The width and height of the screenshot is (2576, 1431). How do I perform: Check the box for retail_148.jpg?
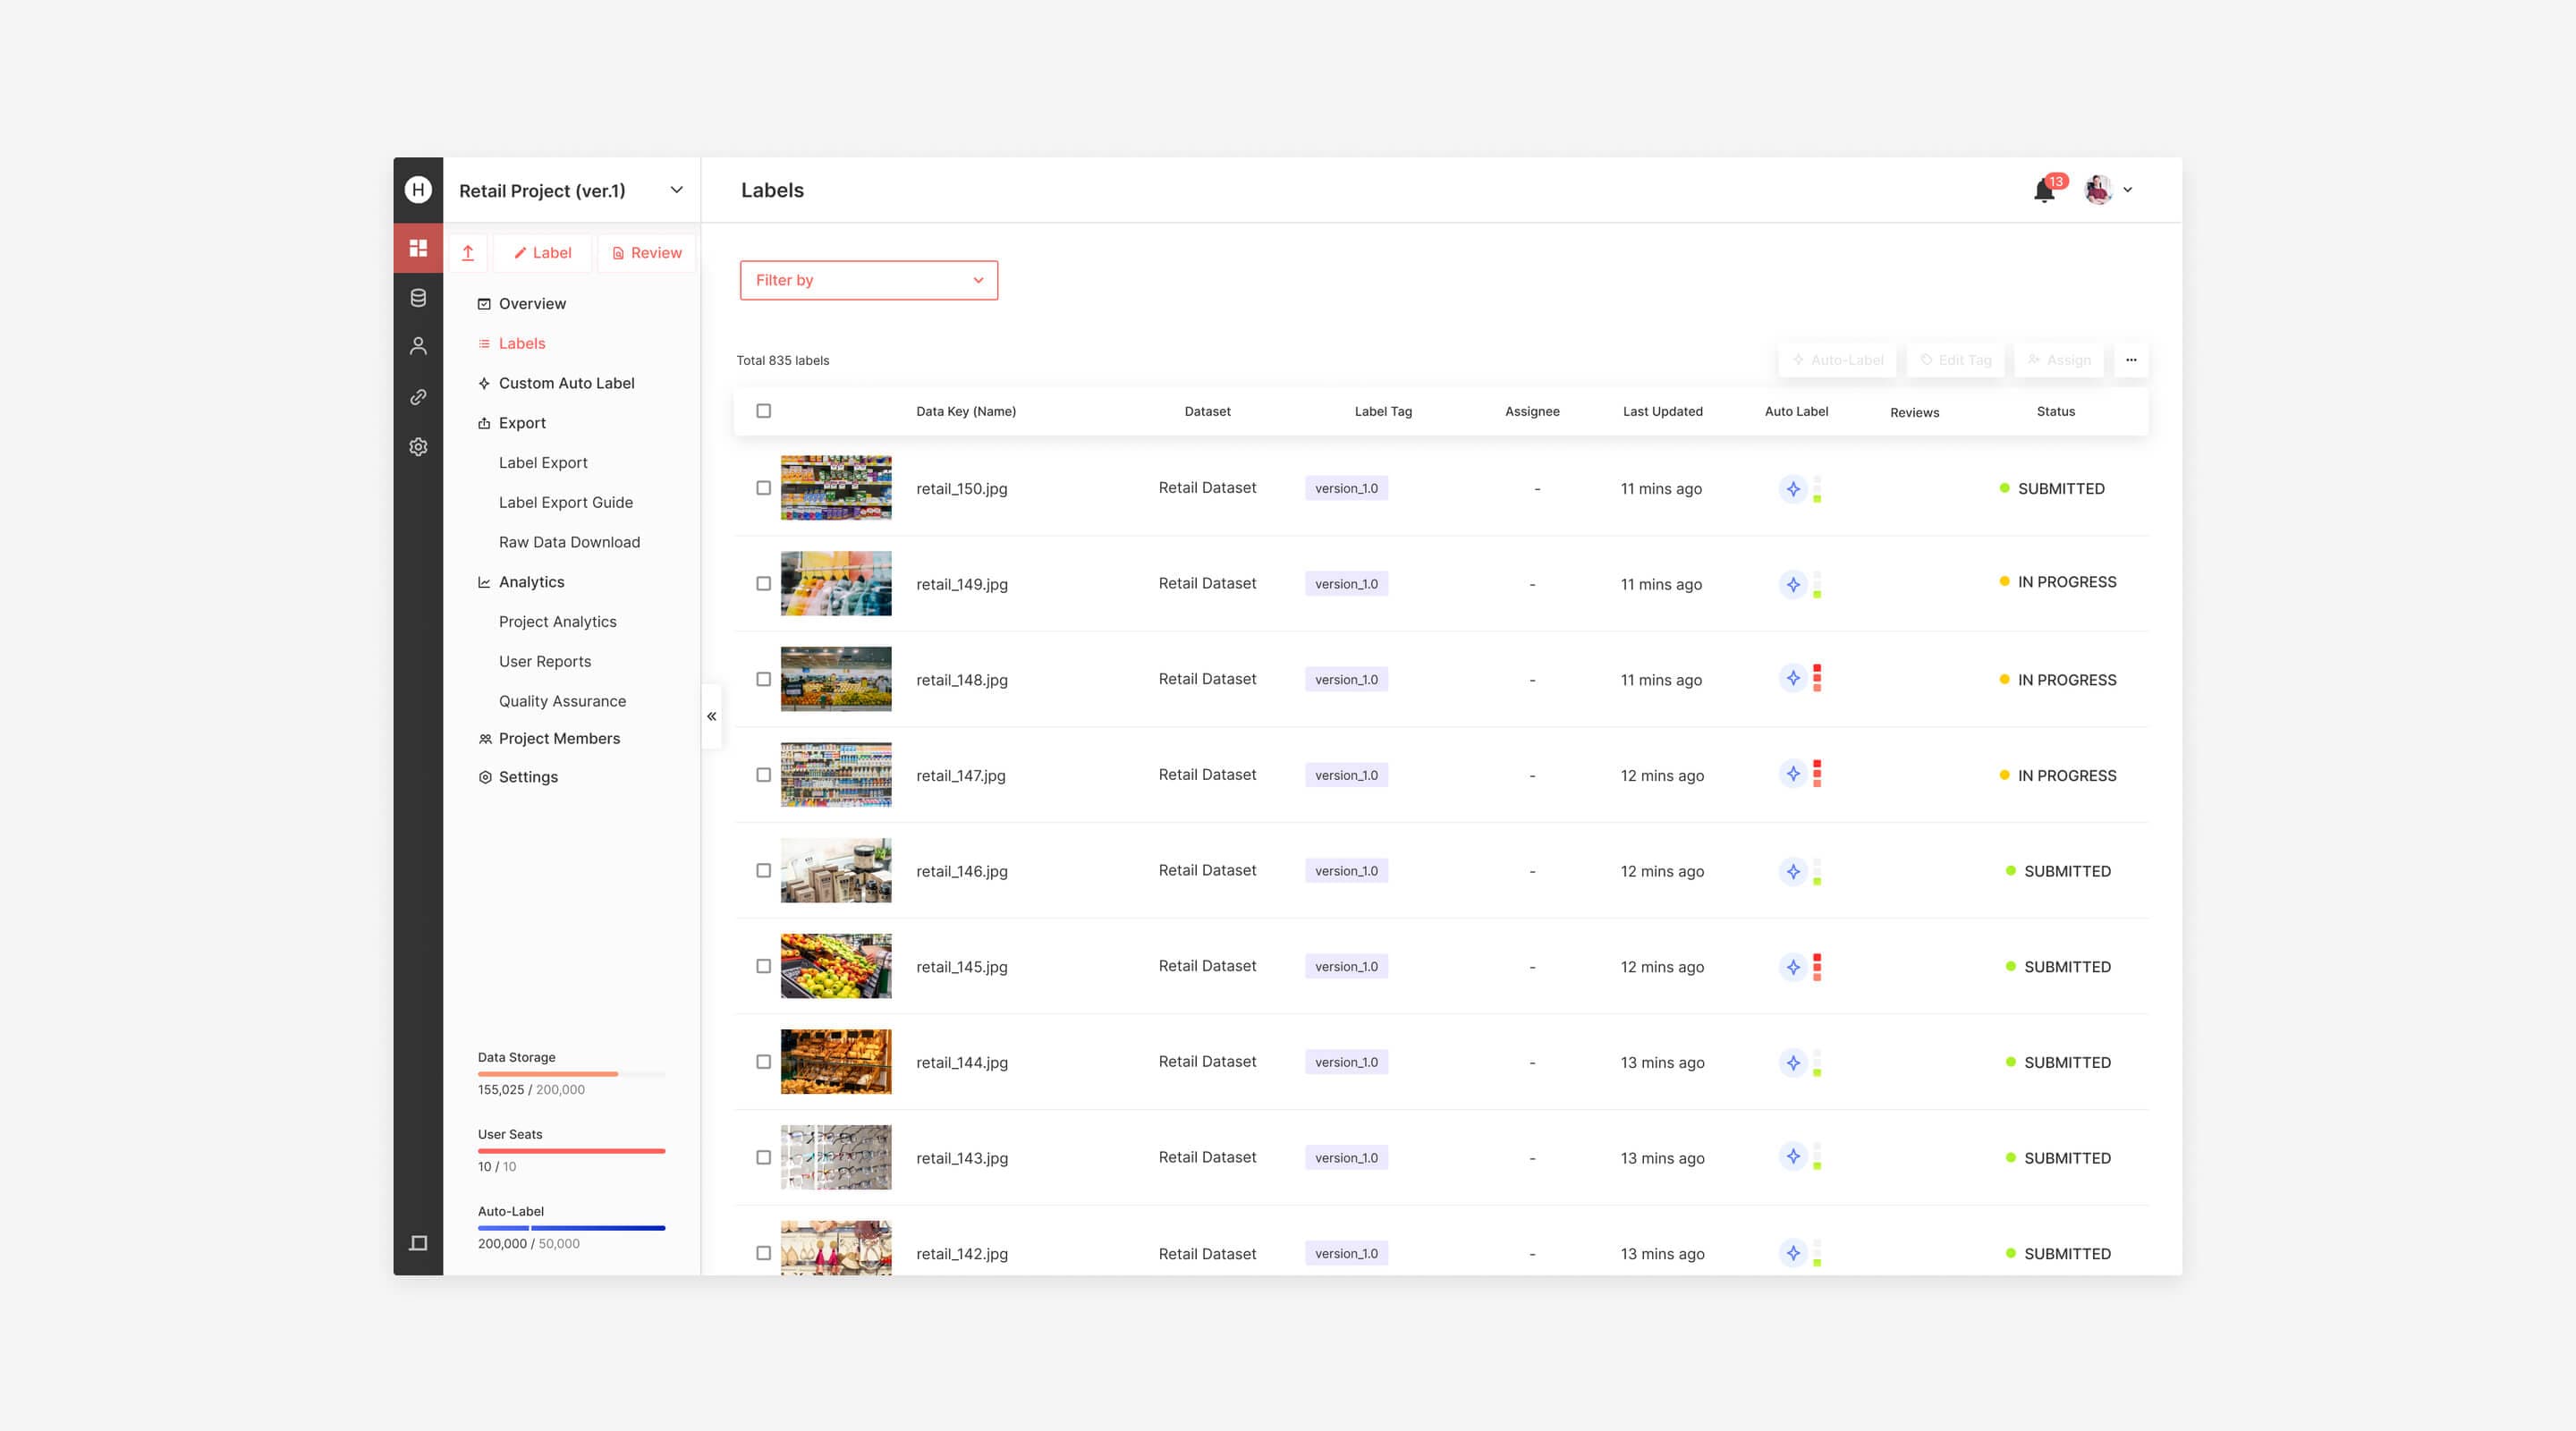(x=763, y=679)
